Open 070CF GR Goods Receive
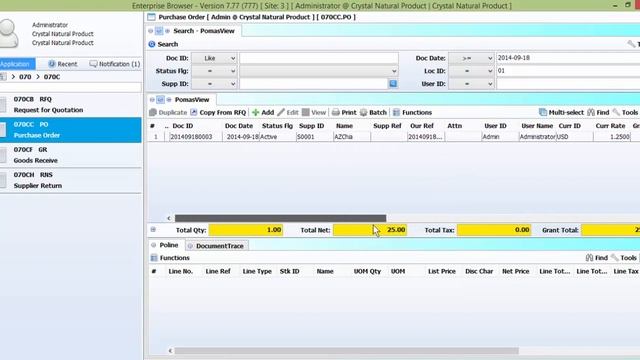 pos(71,155)
